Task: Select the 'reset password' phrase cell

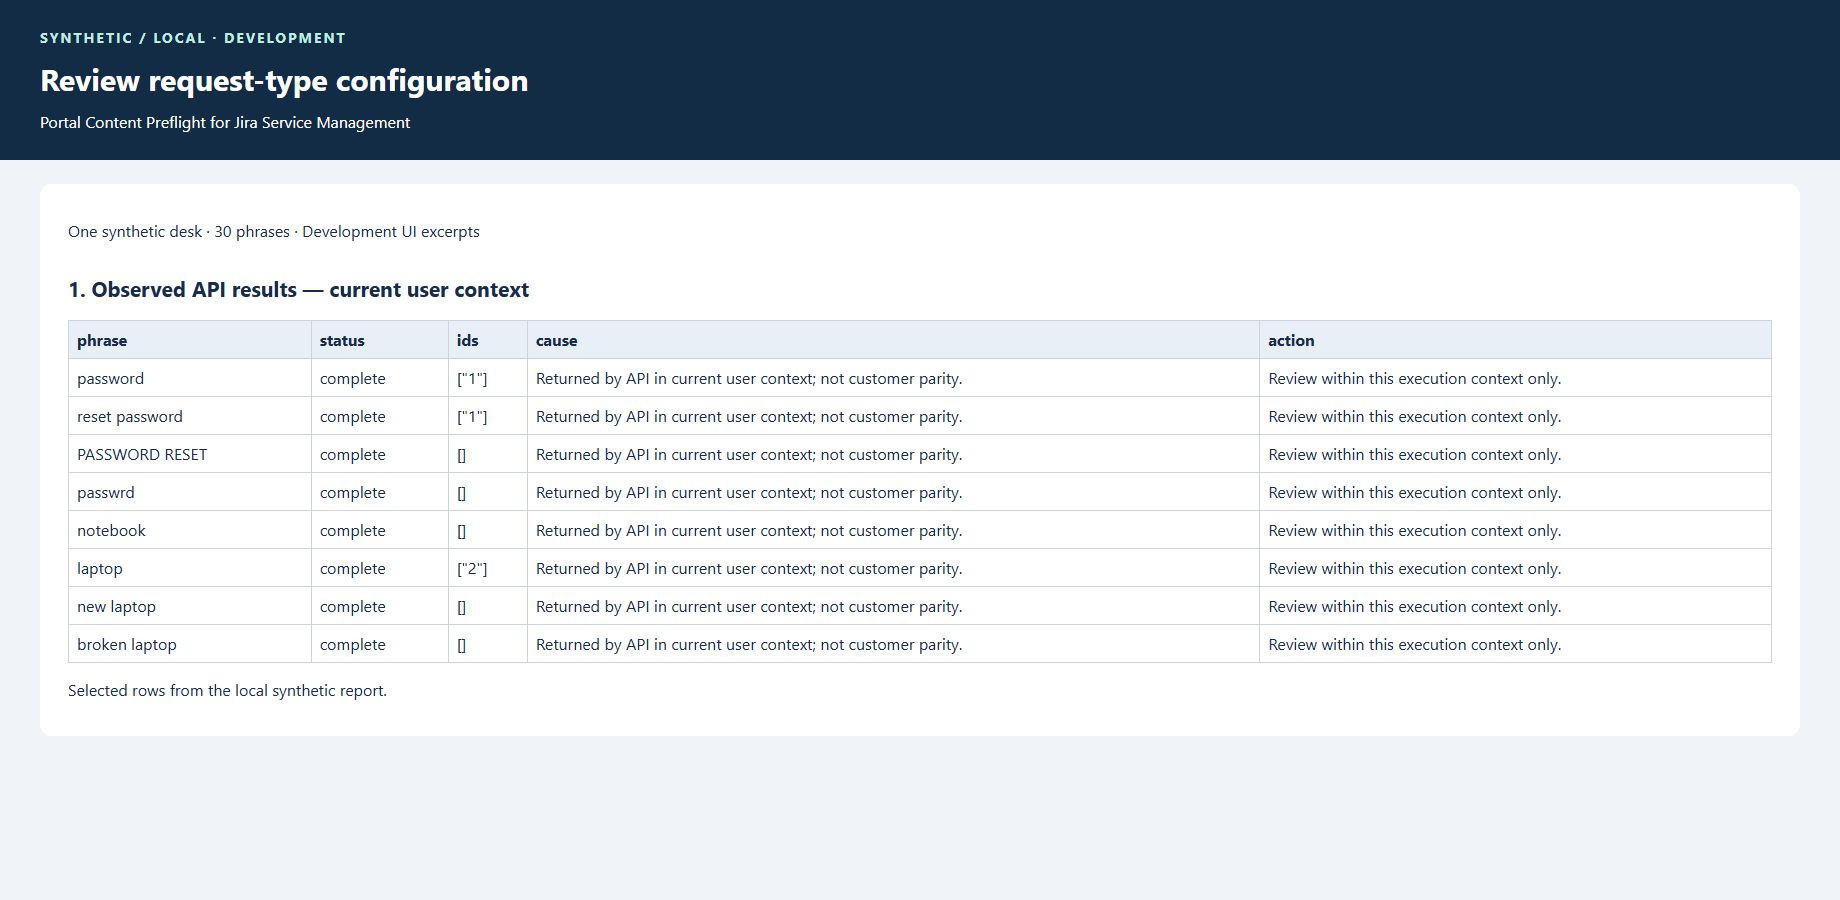Action: click(190, 416)
